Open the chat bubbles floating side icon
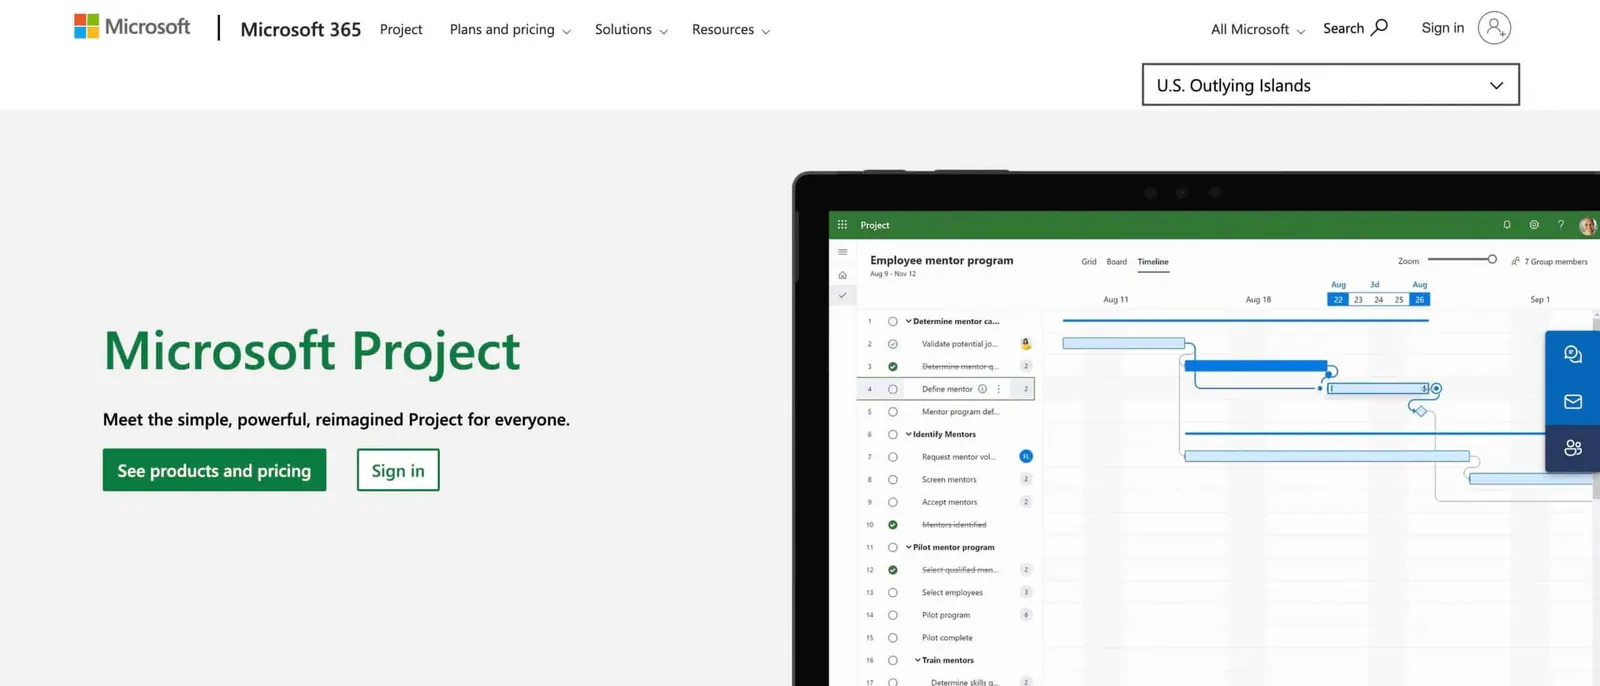This screenshot has height=686, width=1600. tap(1573, 354)
